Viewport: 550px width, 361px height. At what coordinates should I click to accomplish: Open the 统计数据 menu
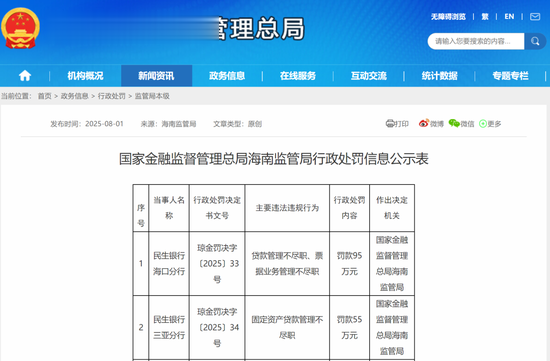point(440,75)
